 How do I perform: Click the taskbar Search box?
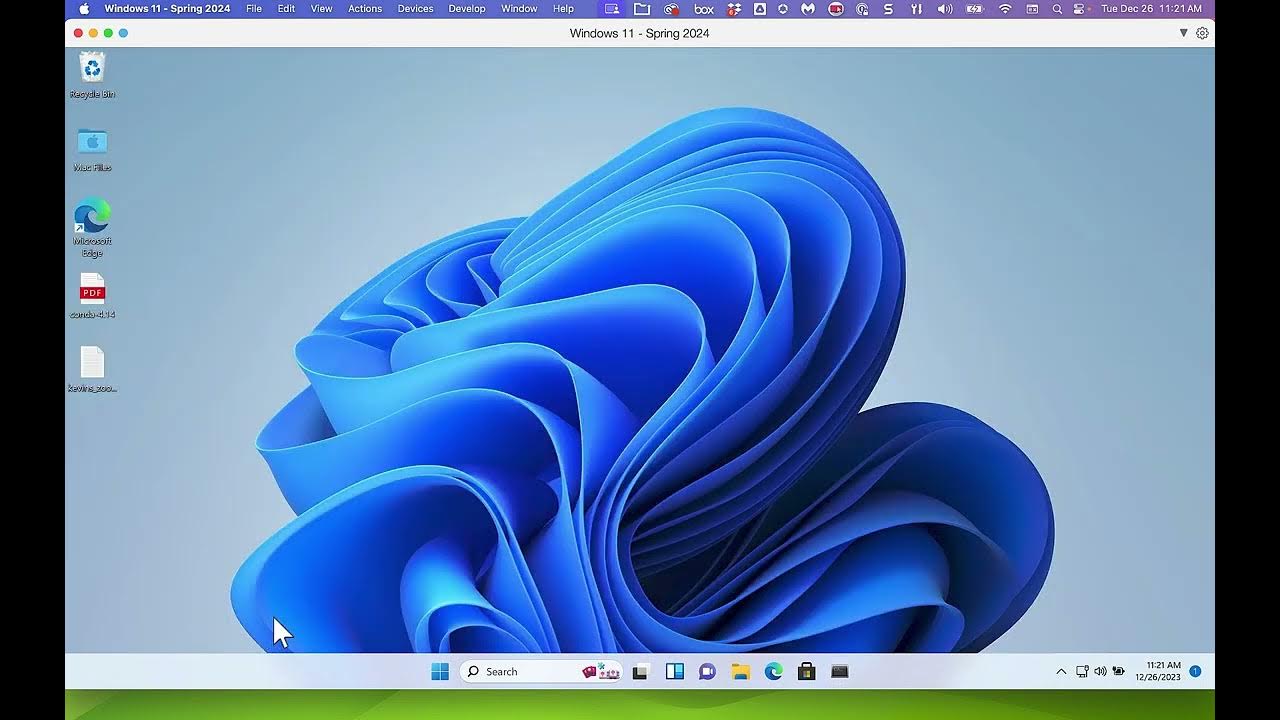point(541,672)
